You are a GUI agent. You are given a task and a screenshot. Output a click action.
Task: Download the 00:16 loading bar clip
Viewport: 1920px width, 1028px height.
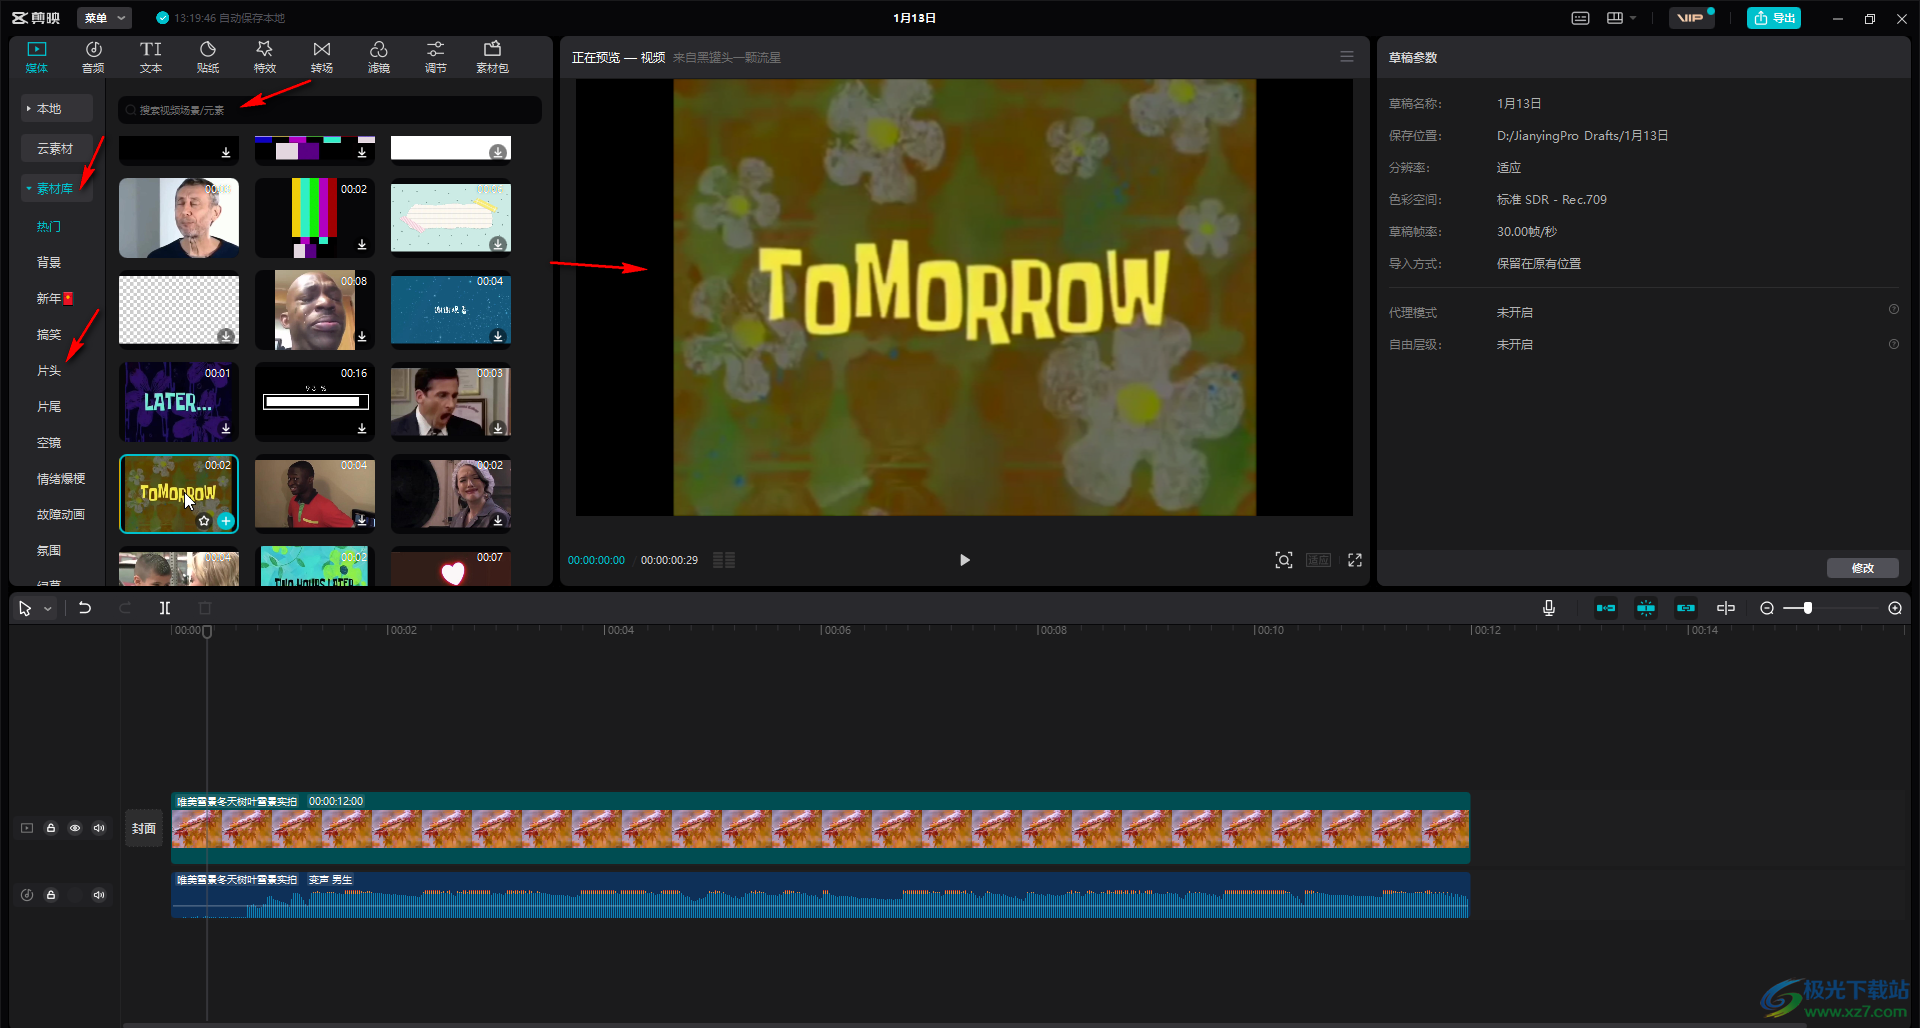362,428
